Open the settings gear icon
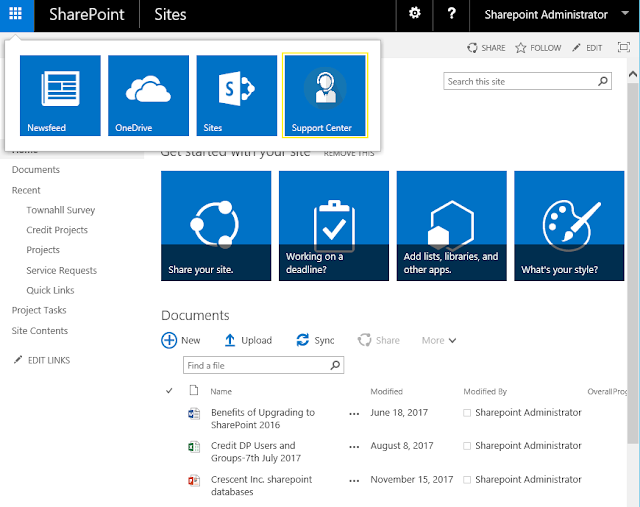The width and height of the screenshot is (640, 507). 415,14
